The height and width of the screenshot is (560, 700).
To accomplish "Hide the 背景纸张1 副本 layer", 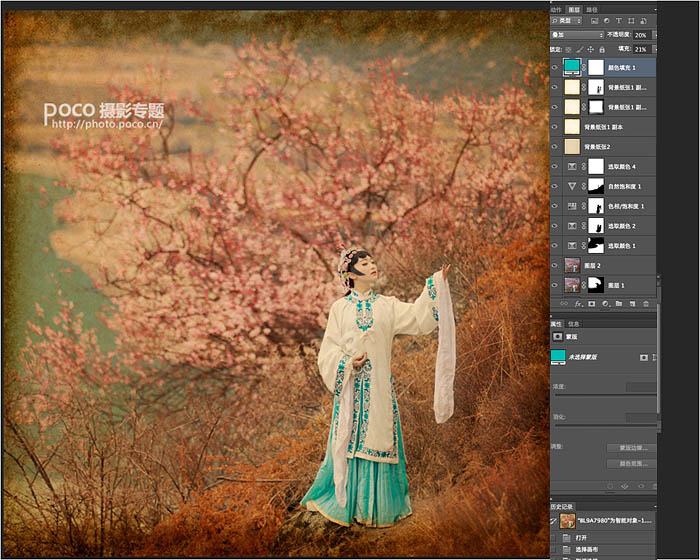I will pyautogui.click(x=555, y=127).
